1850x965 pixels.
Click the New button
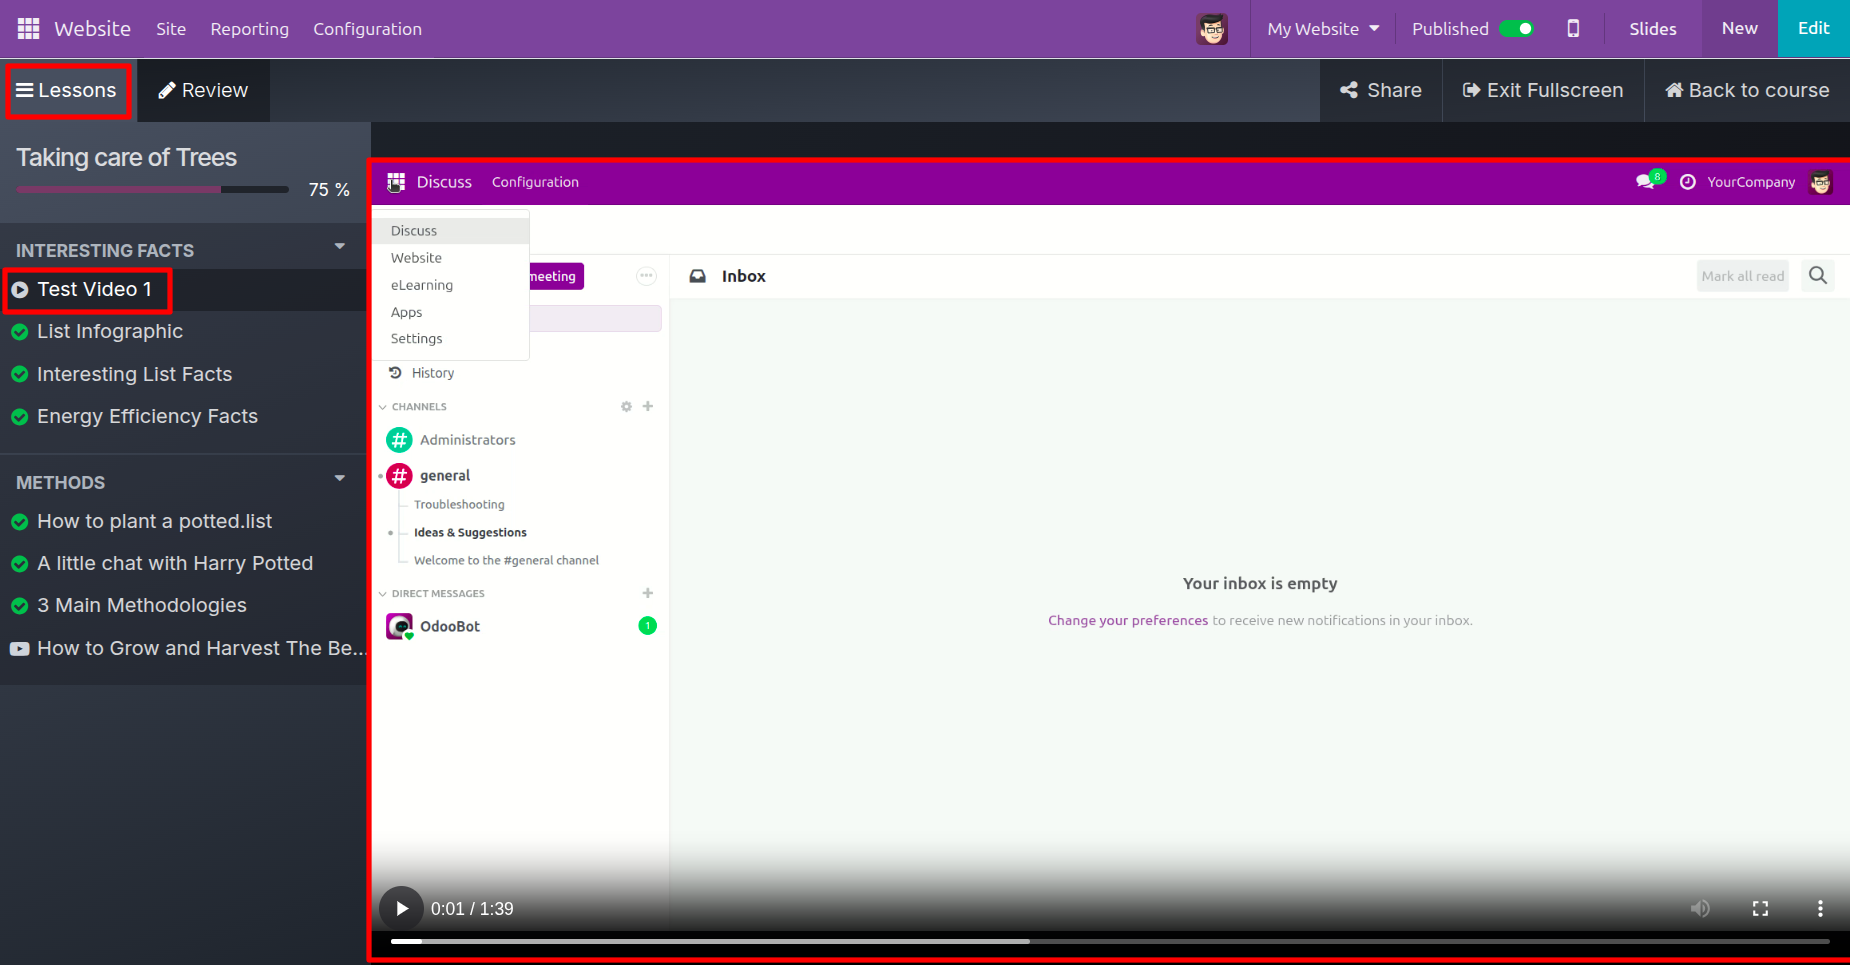pyautogui.click(x=1739, y=28)
